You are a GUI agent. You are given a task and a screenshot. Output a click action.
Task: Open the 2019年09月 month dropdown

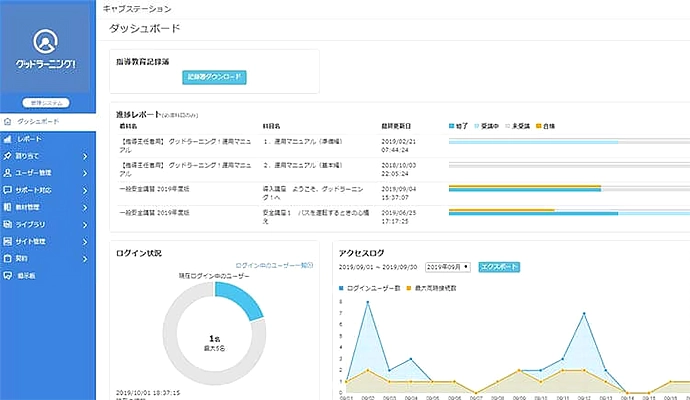(x=449, y=268)
